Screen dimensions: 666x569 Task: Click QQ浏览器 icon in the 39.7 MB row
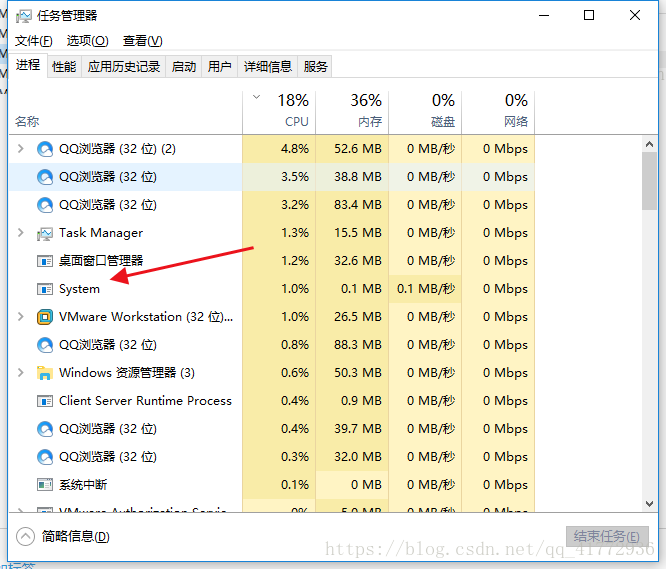[45, 429]
